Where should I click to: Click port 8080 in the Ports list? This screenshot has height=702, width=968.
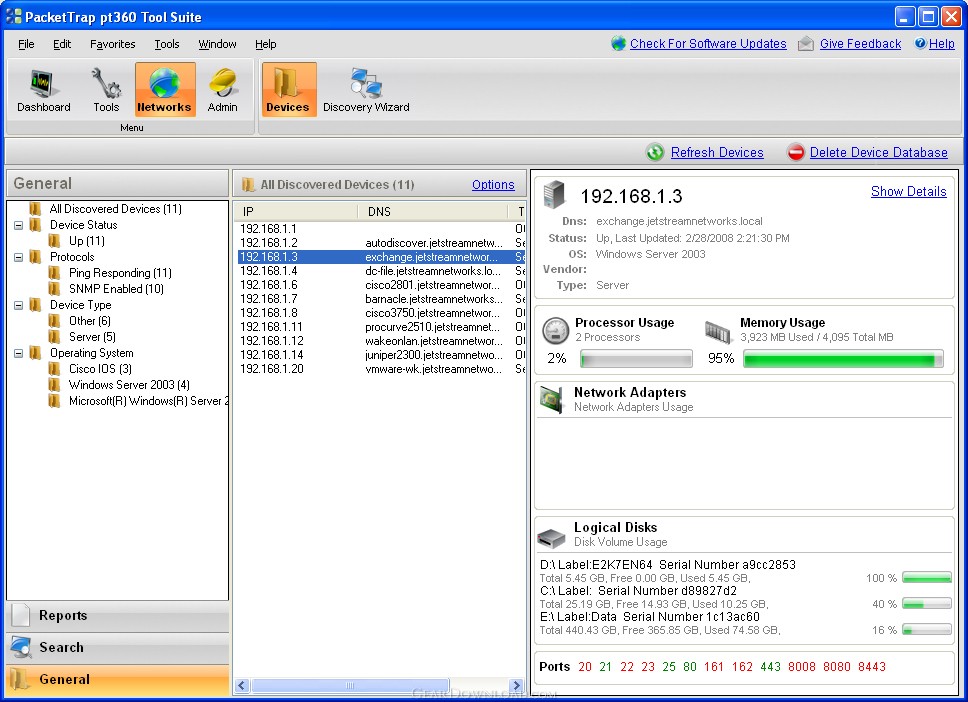837,667
